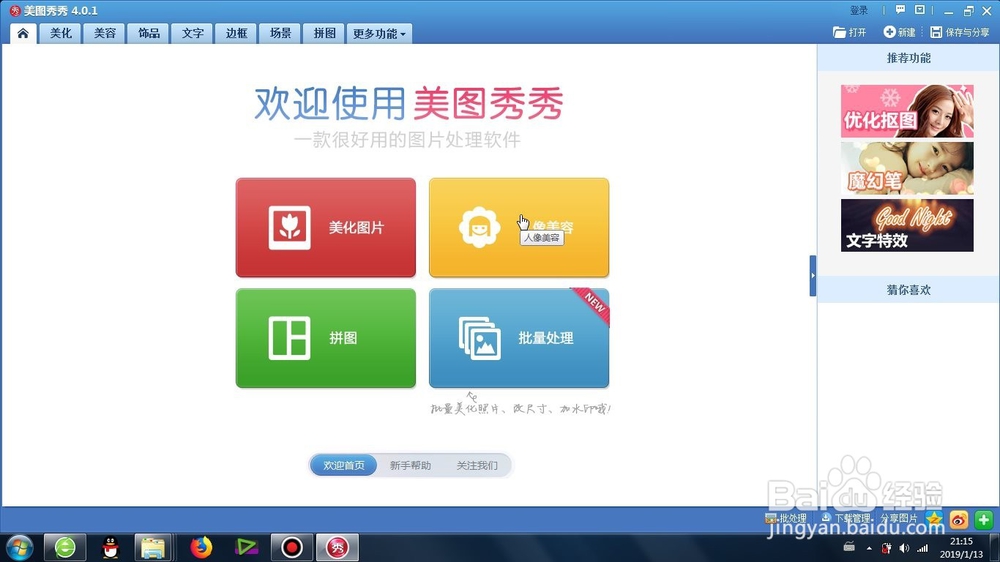Click the collage grid icon on green tile
This screenshot has width=1000, height=562.
[x=290, y=338]
